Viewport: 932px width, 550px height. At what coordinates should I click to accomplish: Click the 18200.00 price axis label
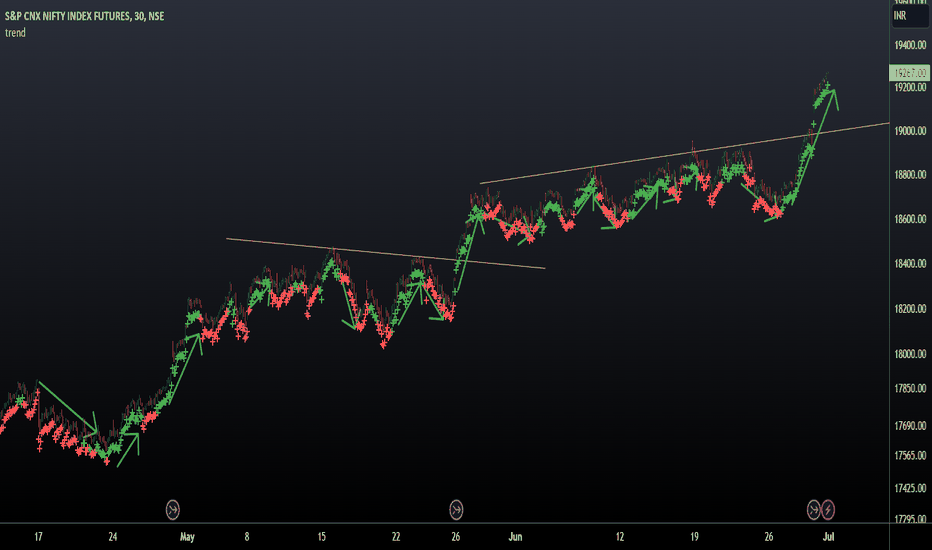(x=910, y=309)
